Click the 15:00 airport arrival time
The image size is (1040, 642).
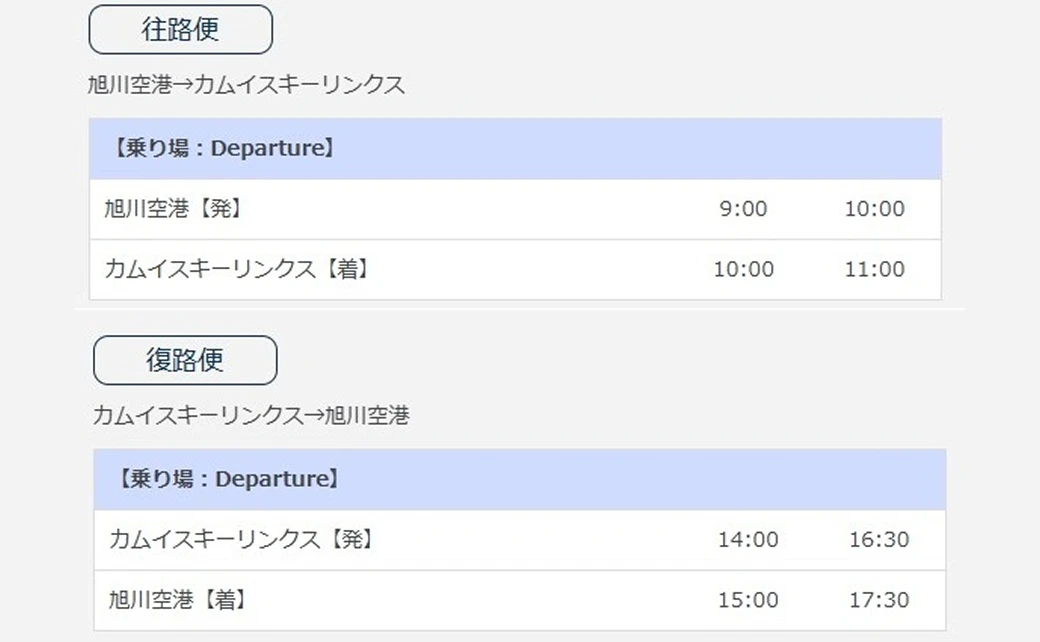click(748, 600)
